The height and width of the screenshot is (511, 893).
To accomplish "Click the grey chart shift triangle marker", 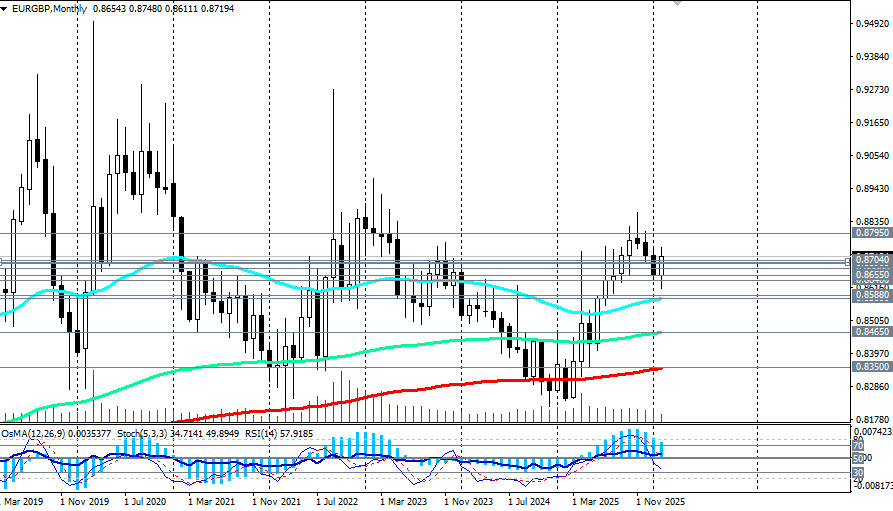I will point(677,2).
